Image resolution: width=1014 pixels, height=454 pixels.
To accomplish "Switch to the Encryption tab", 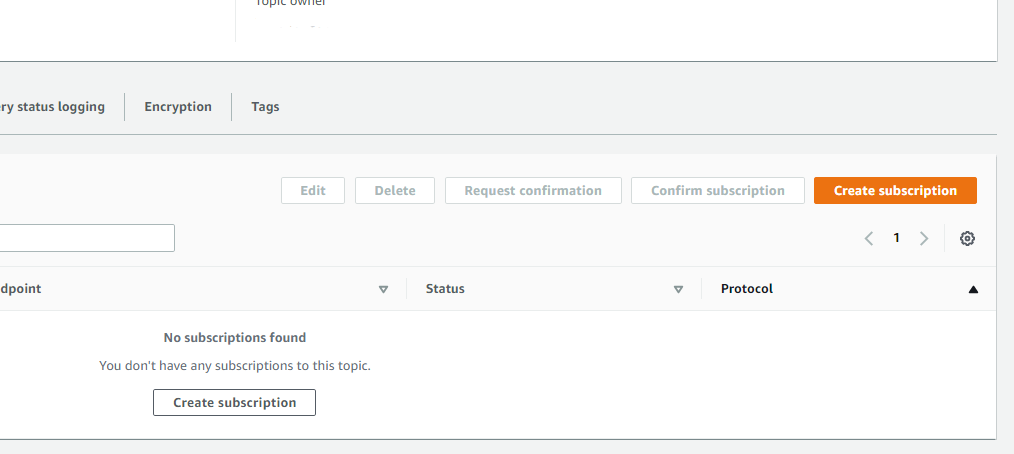I will point(178,107).
